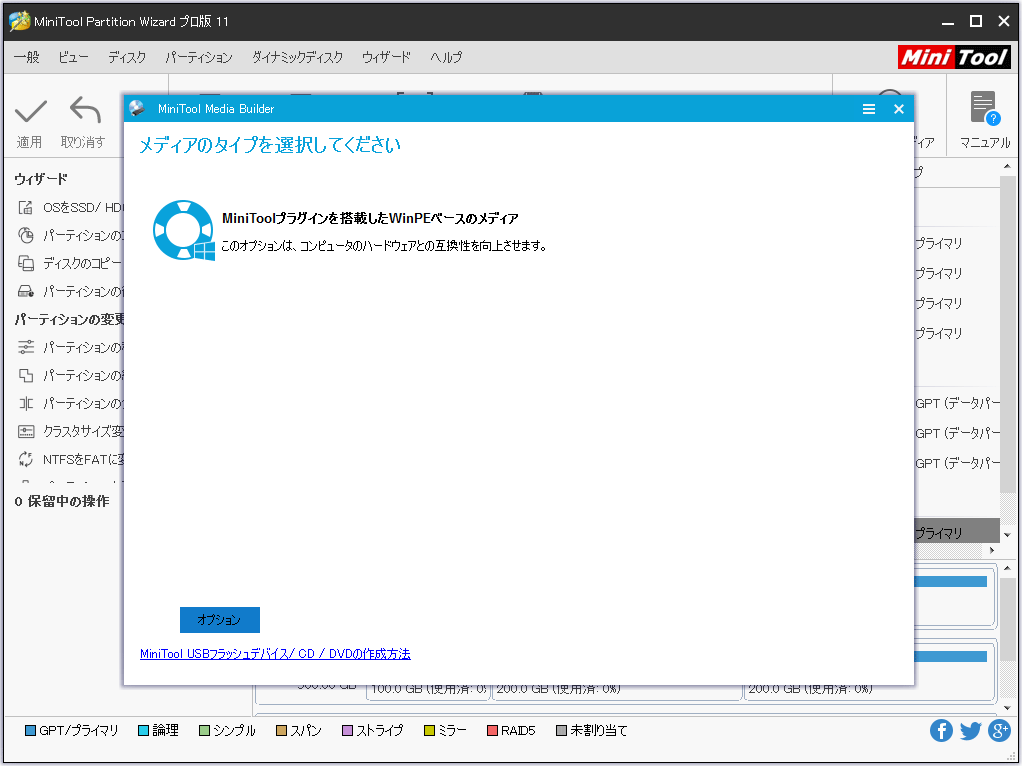Click the 取り消す (Undo) arrow icon

click(x=84, y=111)
